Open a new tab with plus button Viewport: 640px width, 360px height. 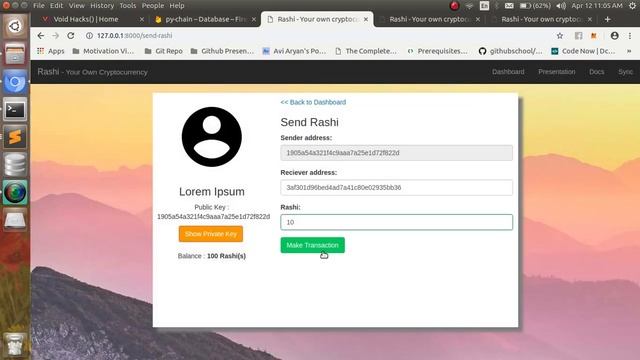(607, 19)
